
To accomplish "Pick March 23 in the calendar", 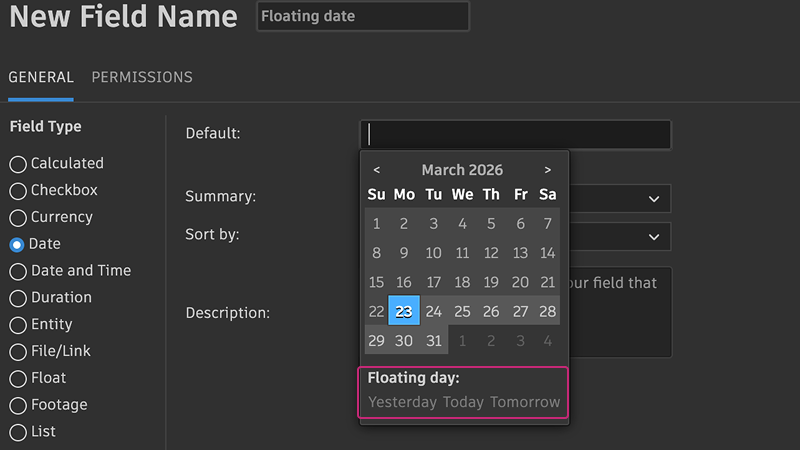I will [404, 311].
